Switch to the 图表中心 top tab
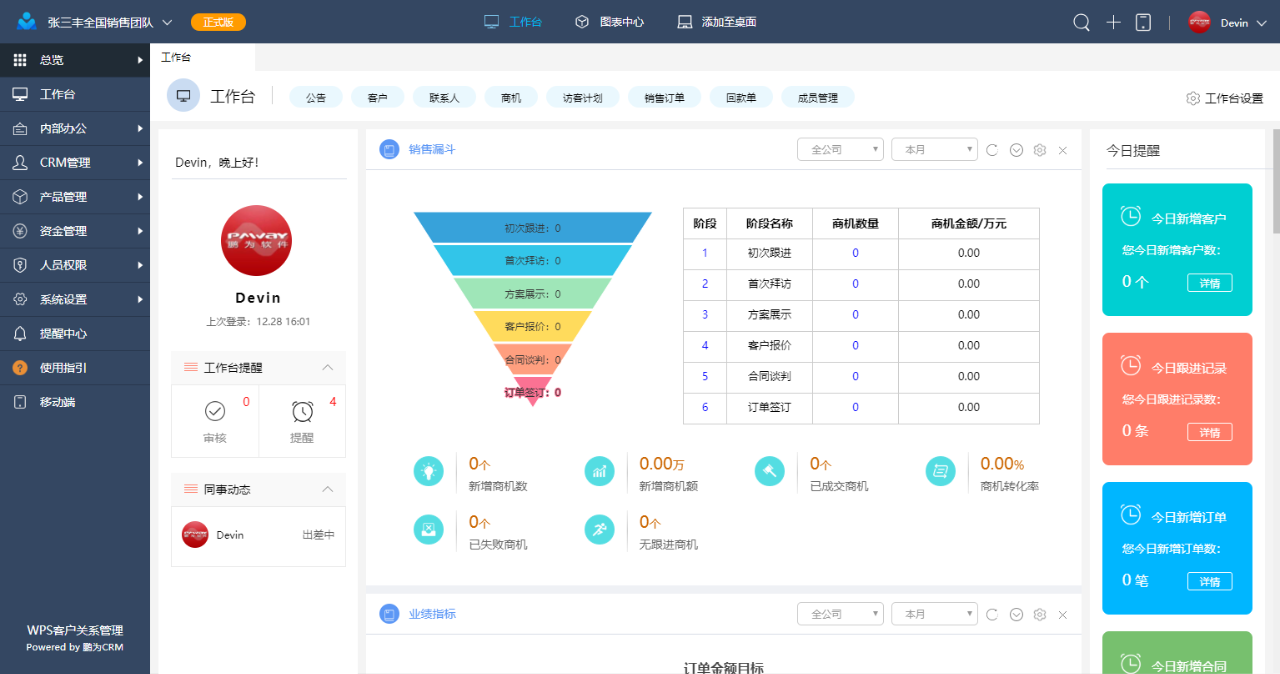 coord(610,22)
